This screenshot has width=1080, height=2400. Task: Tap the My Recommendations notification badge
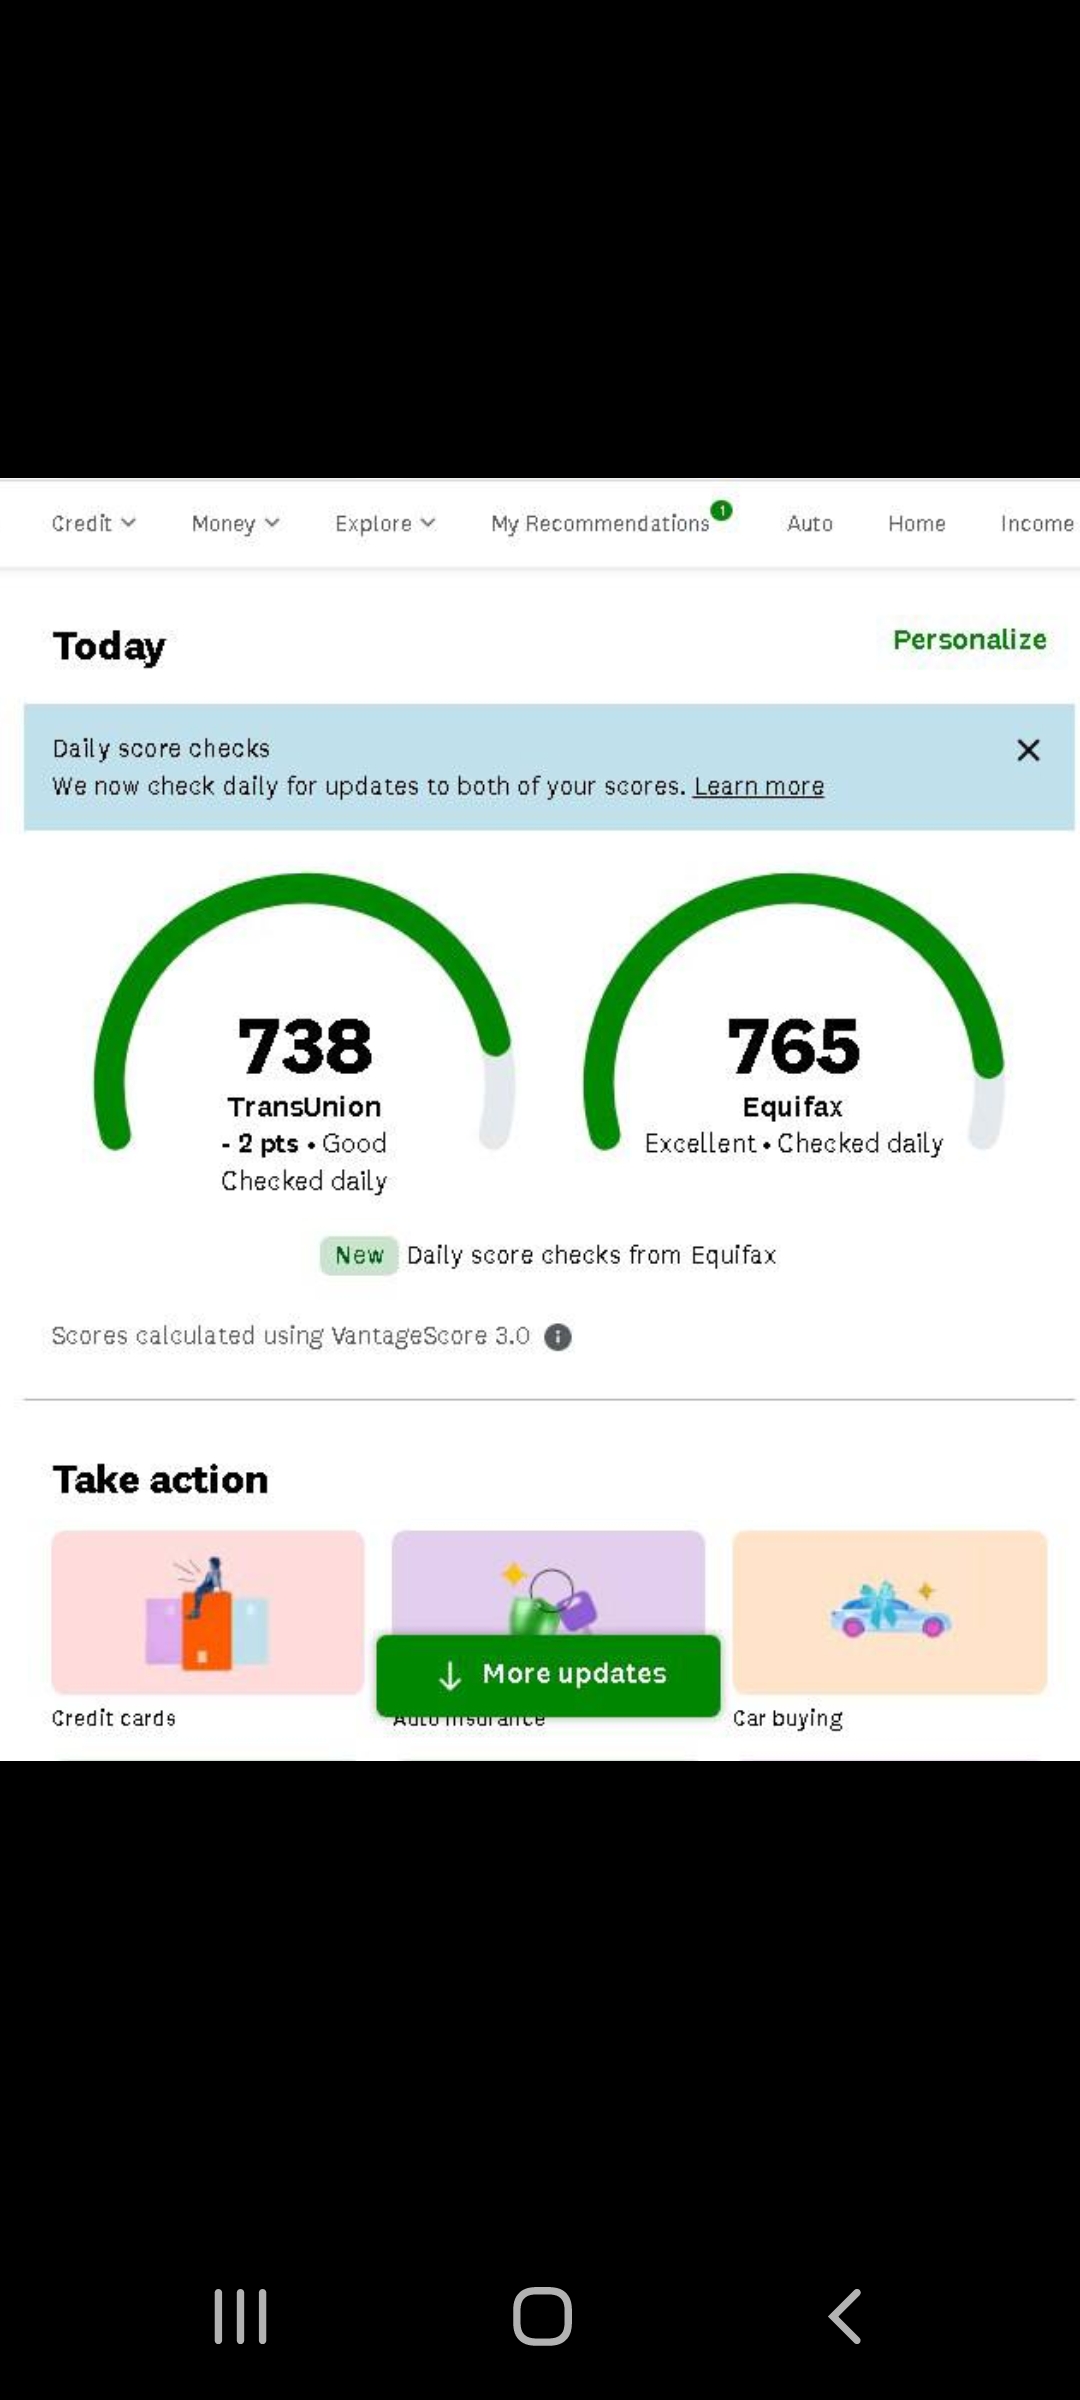(722, 510)
